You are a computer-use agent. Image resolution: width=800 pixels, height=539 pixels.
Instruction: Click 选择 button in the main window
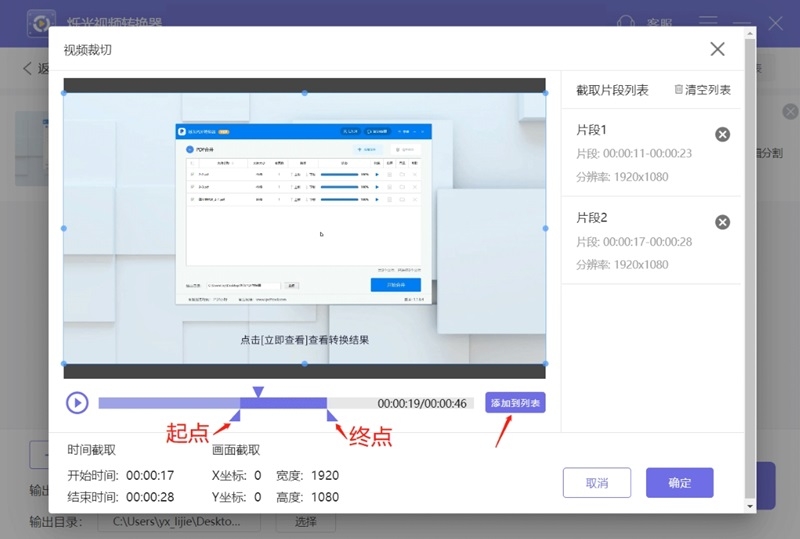[x=306, y=522]
